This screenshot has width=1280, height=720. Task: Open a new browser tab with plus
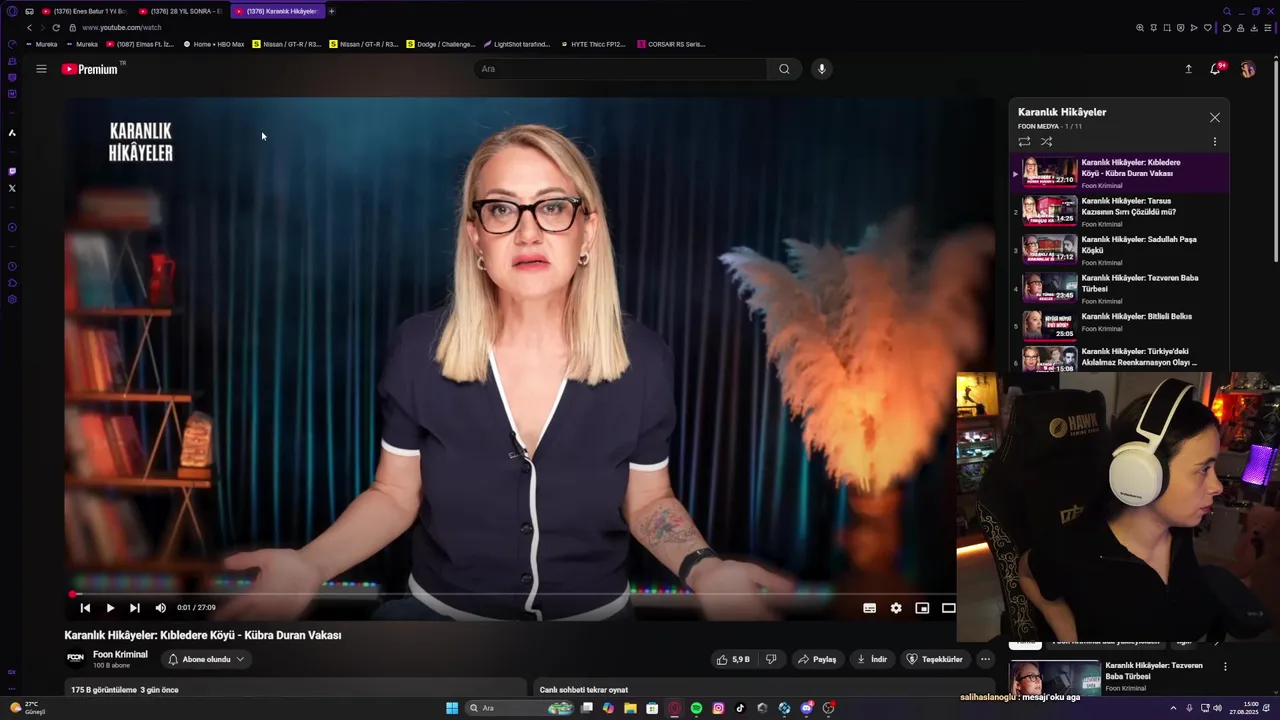332,11
